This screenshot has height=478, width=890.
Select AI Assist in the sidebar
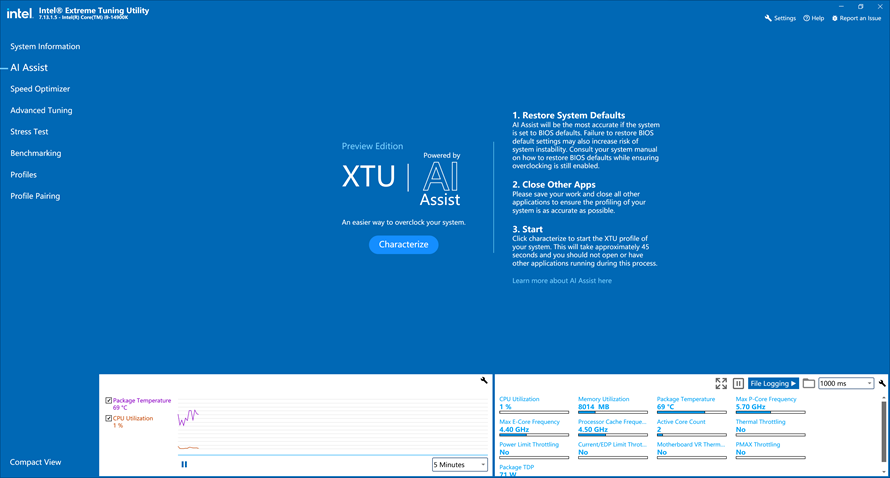click(29, 68)
